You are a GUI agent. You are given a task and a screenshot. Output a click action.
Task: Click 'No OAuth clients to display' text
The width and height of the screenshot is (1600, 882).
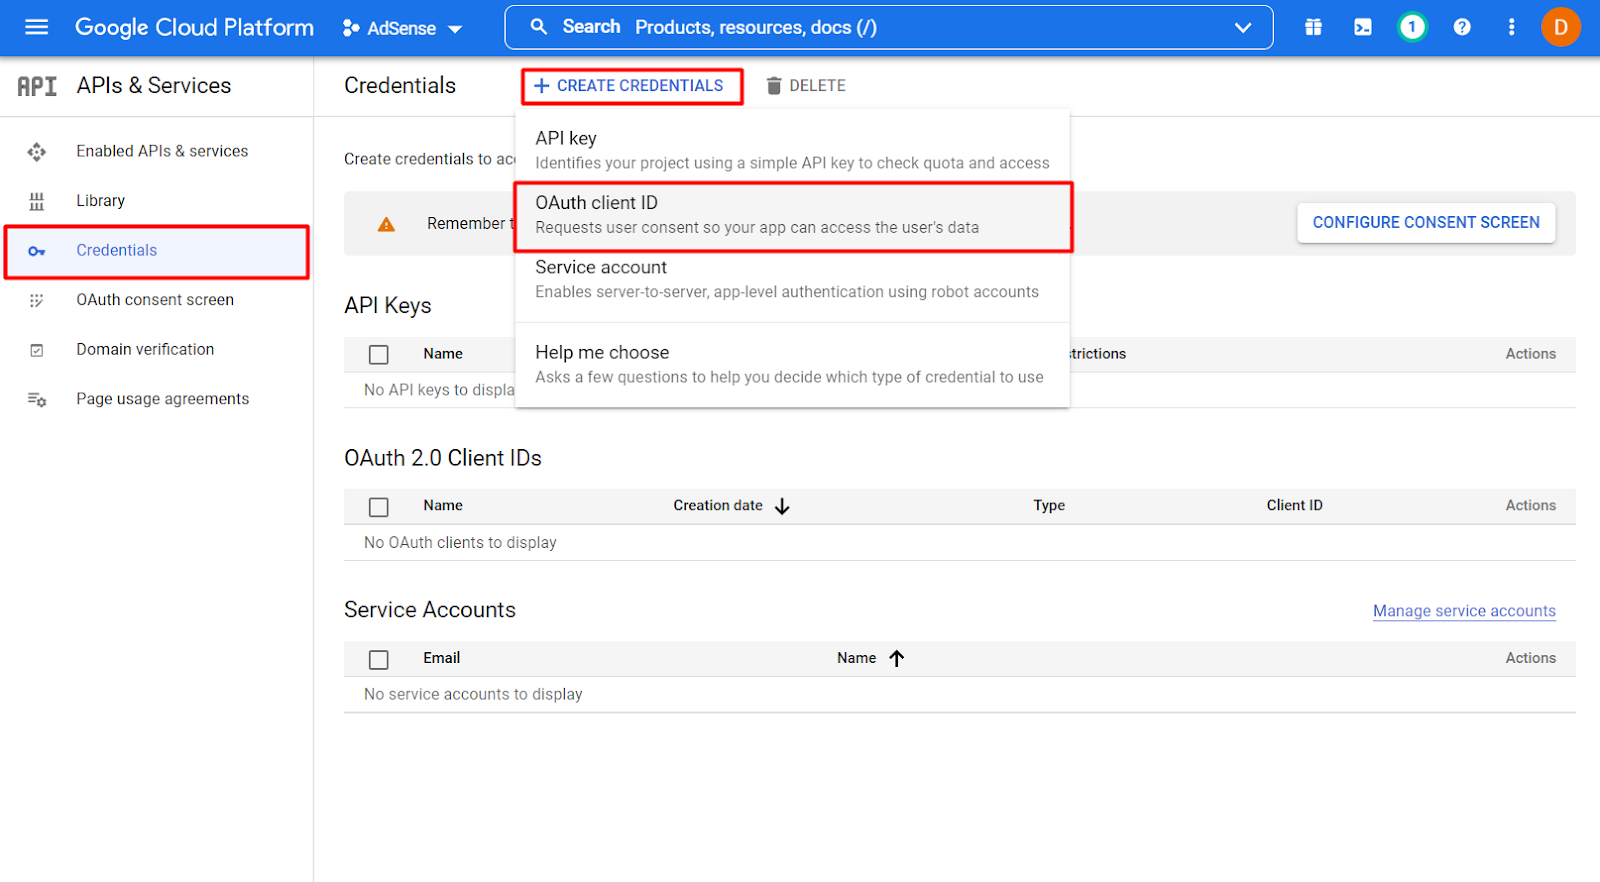(x=460, y=543)
